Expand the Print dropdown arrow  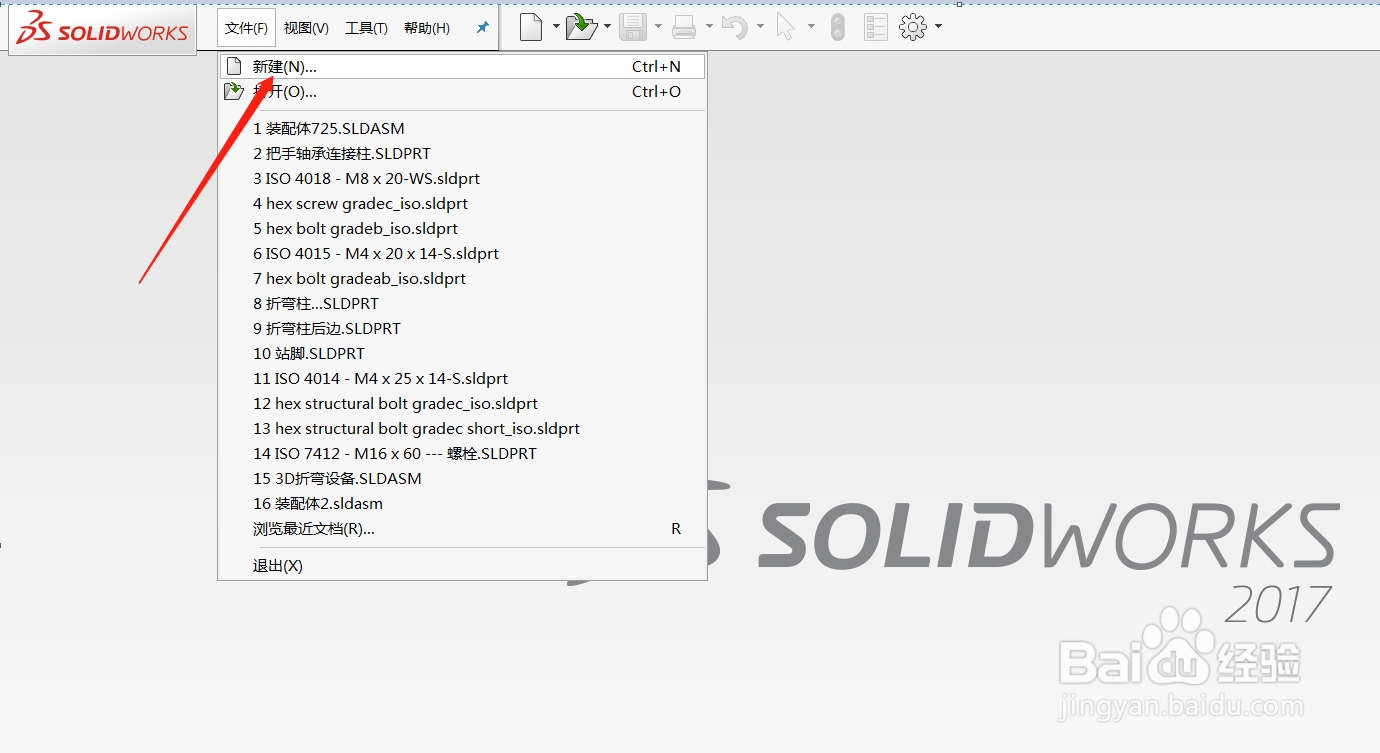pyautogui.click(x=709, y=27)
